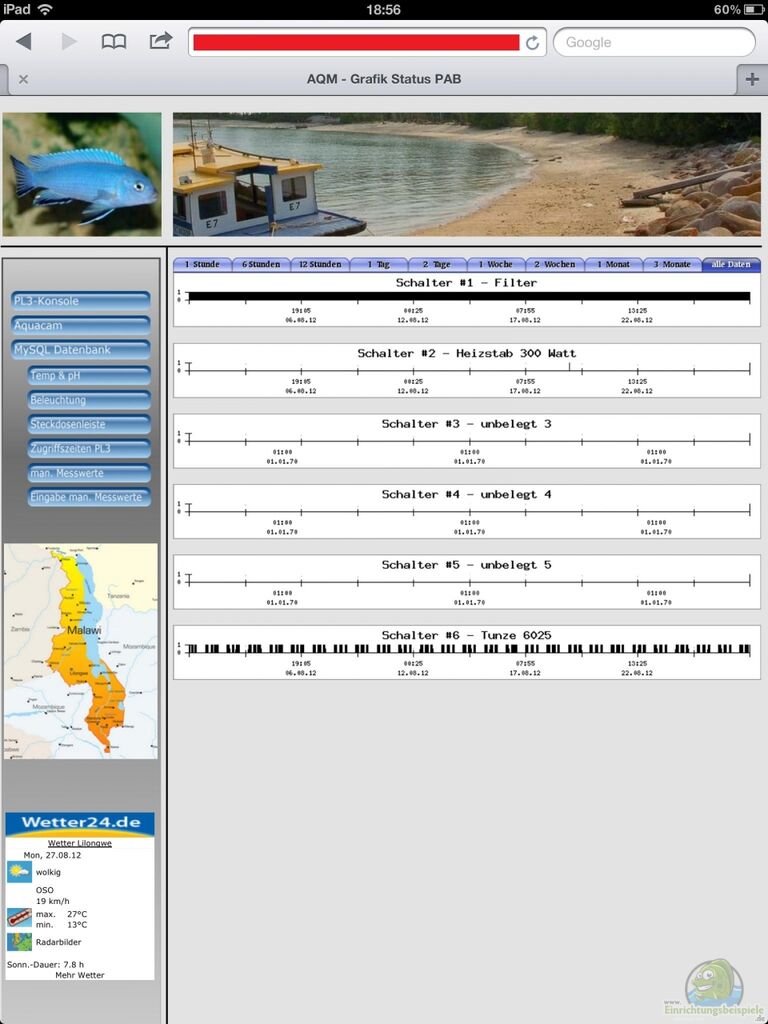Tap the share arrow icon
This screenshot has height=1024, width=768.
tap(160, 42)
